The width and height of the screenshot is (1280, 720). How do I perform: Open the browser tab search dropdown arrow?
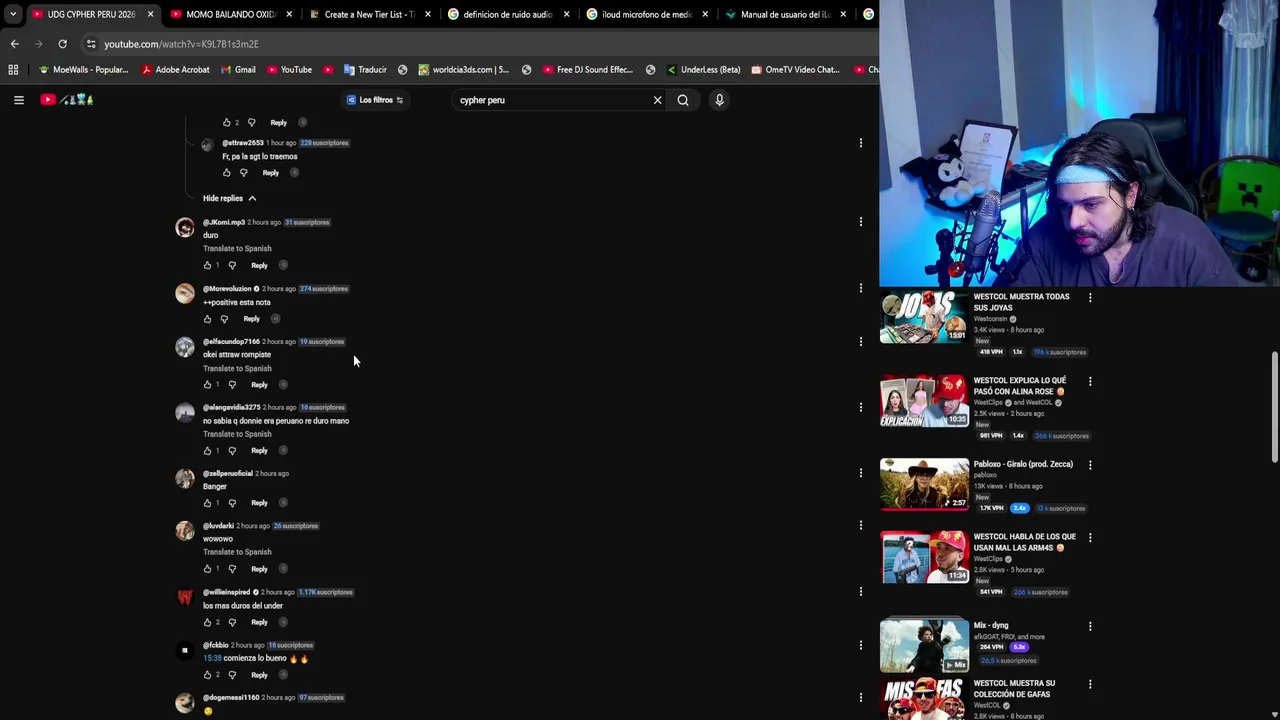(x=13, y=14)
